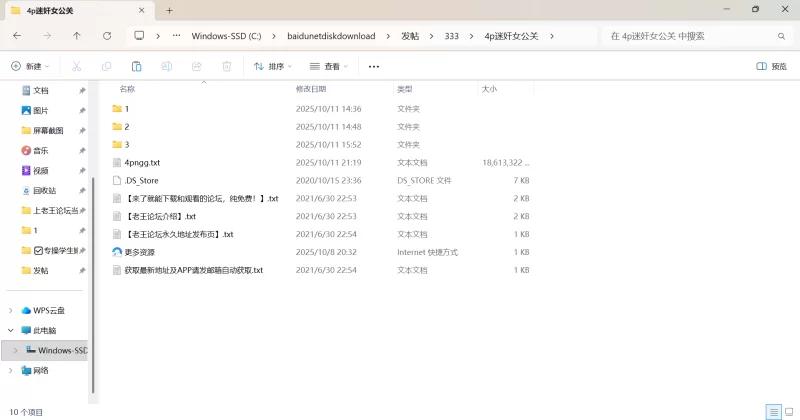
Task: Click the 新建 new item button
Action: (x=31, y=66)
